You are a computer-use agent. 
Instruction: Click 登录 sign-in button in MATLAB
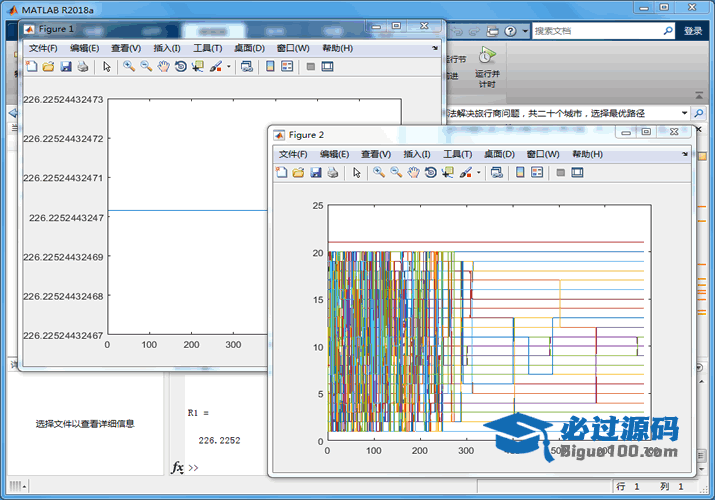pos(693,31)
